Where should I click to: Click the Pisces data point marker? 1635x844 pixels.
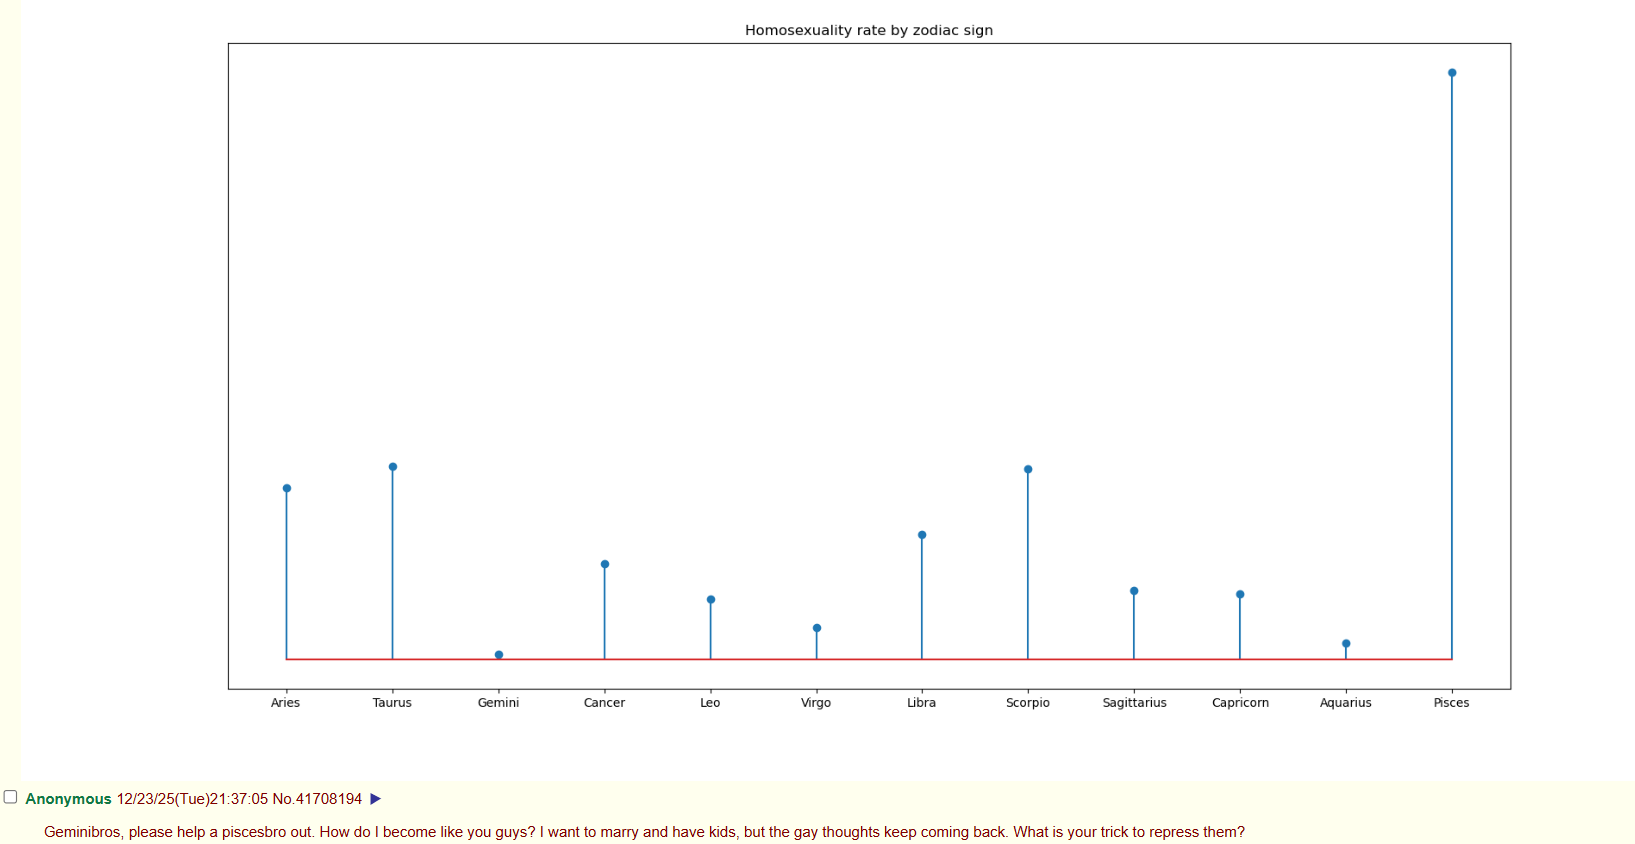[x=1452, y=73]
